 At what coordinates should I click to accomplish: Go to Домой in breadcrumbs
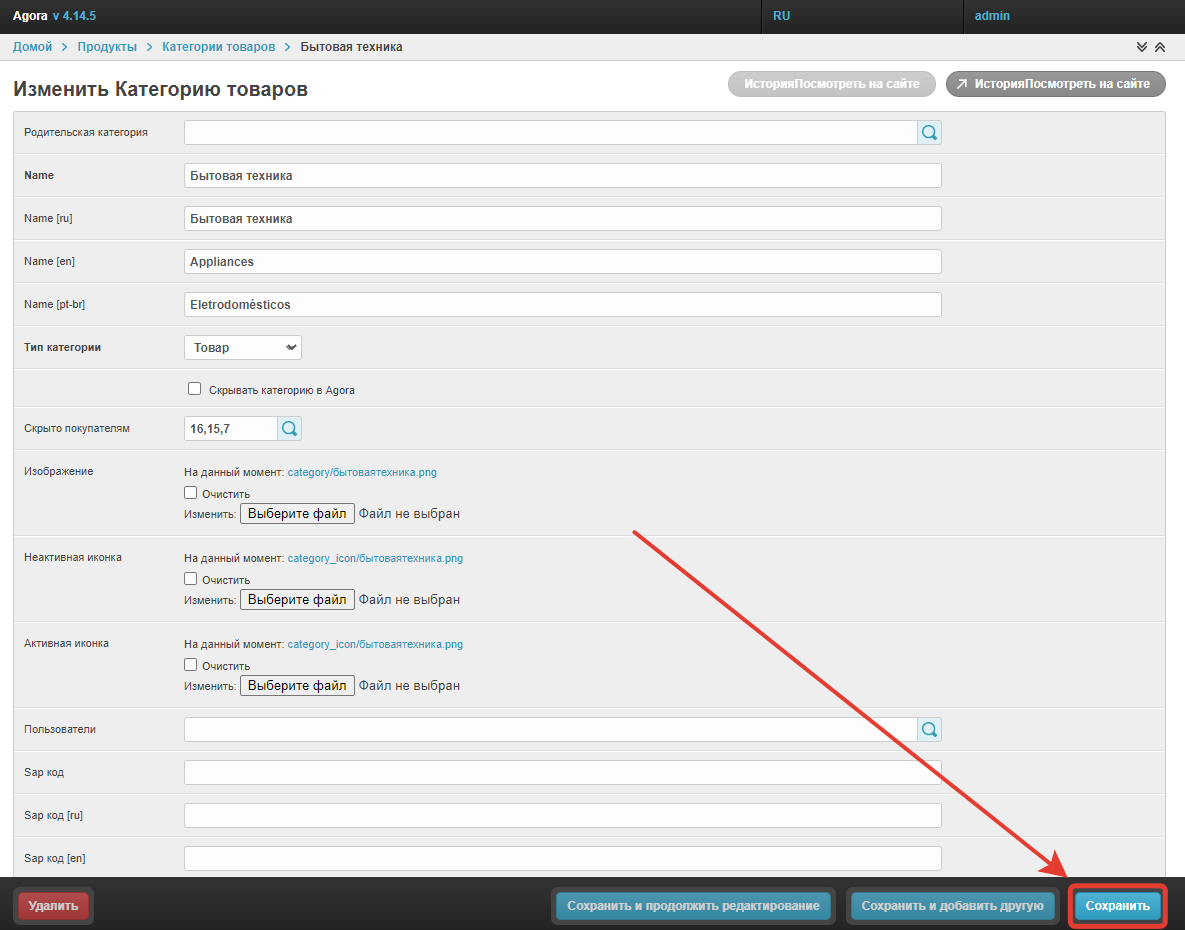click(x=32, y=47)
